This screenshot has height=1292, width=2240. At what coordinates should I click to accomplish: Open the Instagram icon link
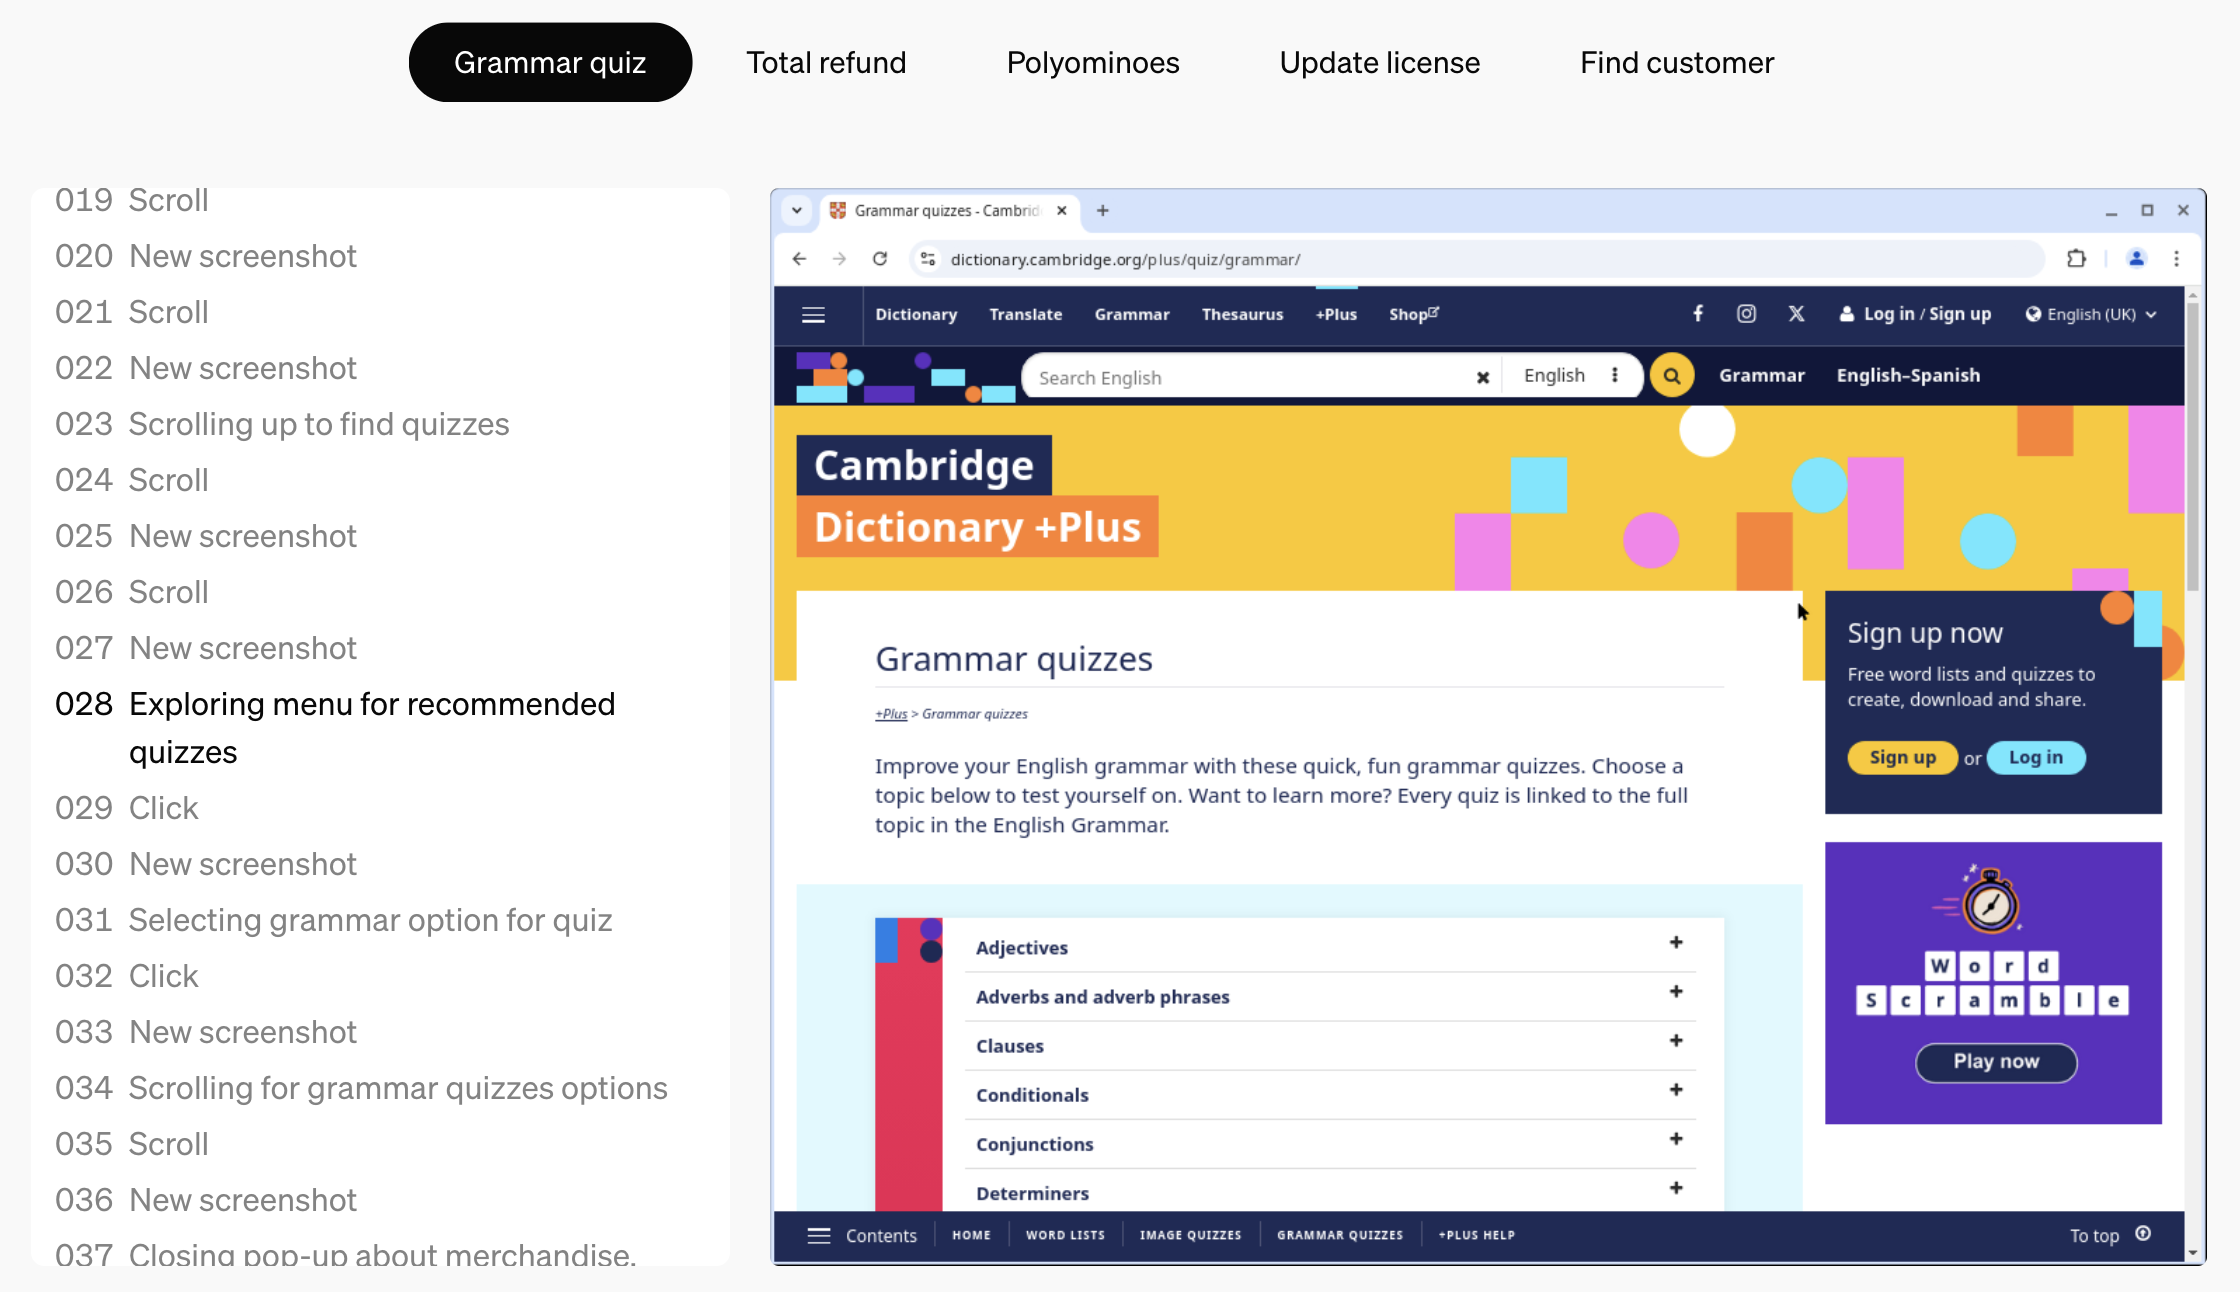[1746, 314]
